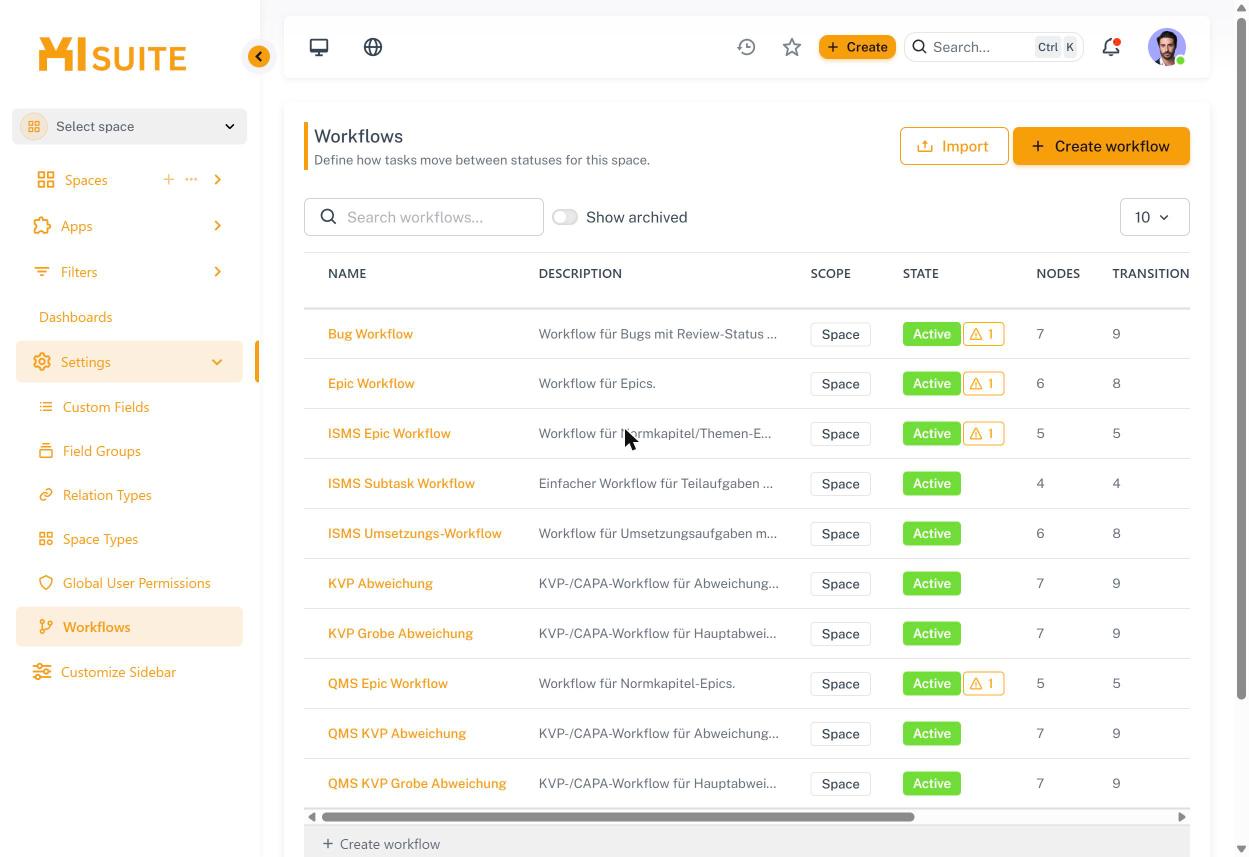Click the Space scope tag of Epic Workflow
Viewport: 1249px width, 857px height.
840,384
